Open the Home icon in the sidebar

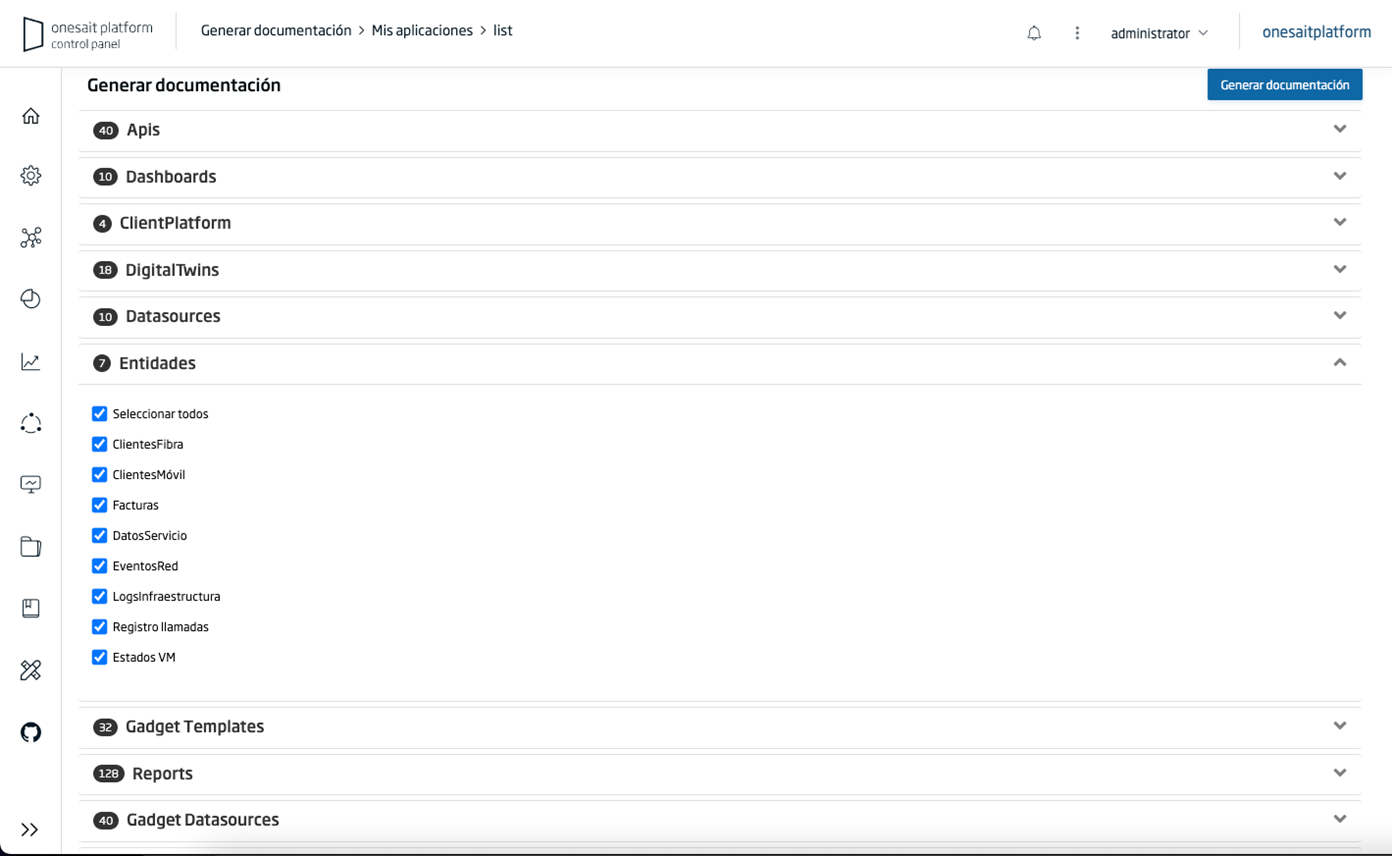[x=30, y=115]
